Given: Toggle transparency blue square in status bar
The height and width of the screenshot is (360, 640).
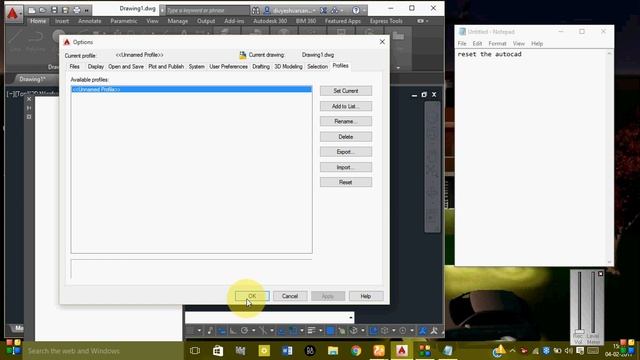Looking at the screenshot, I should pyautogui.click(x=330, y=331).
